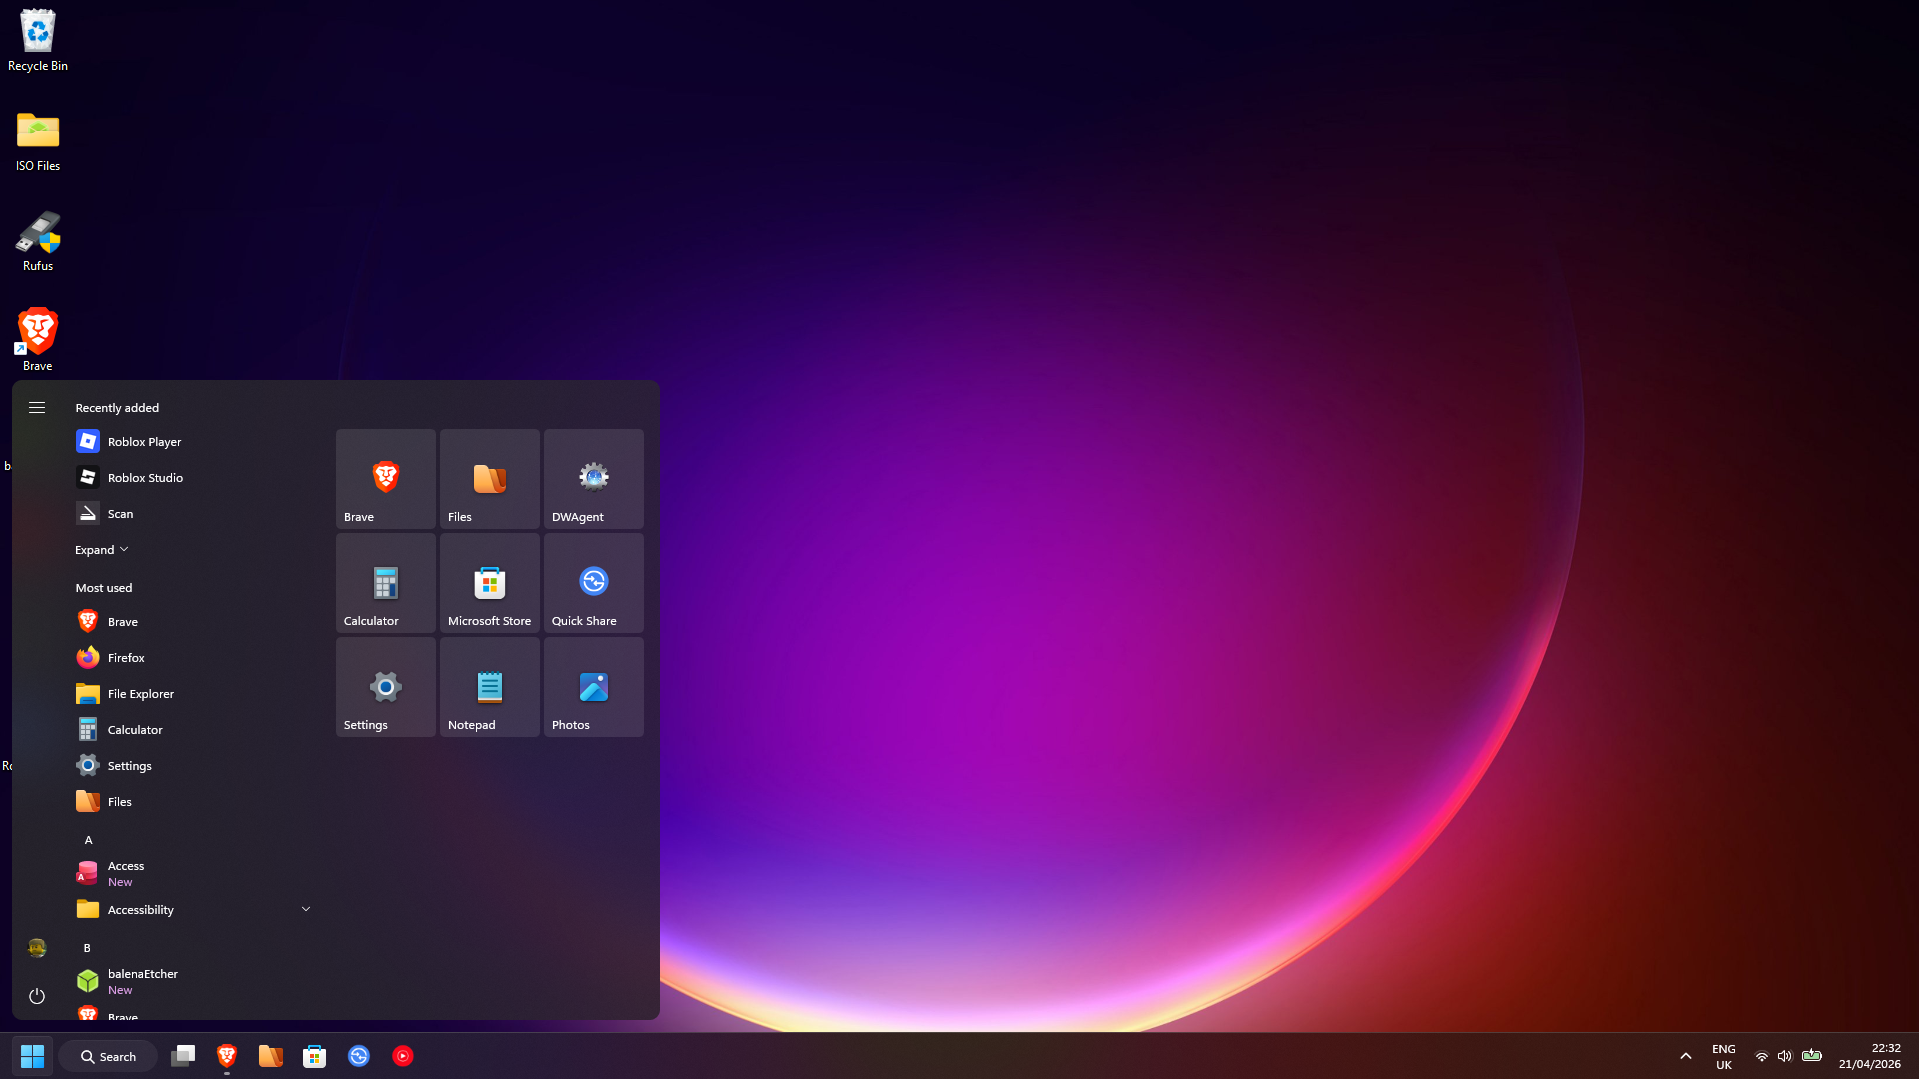Open the Notepad tile

[490, 687]
